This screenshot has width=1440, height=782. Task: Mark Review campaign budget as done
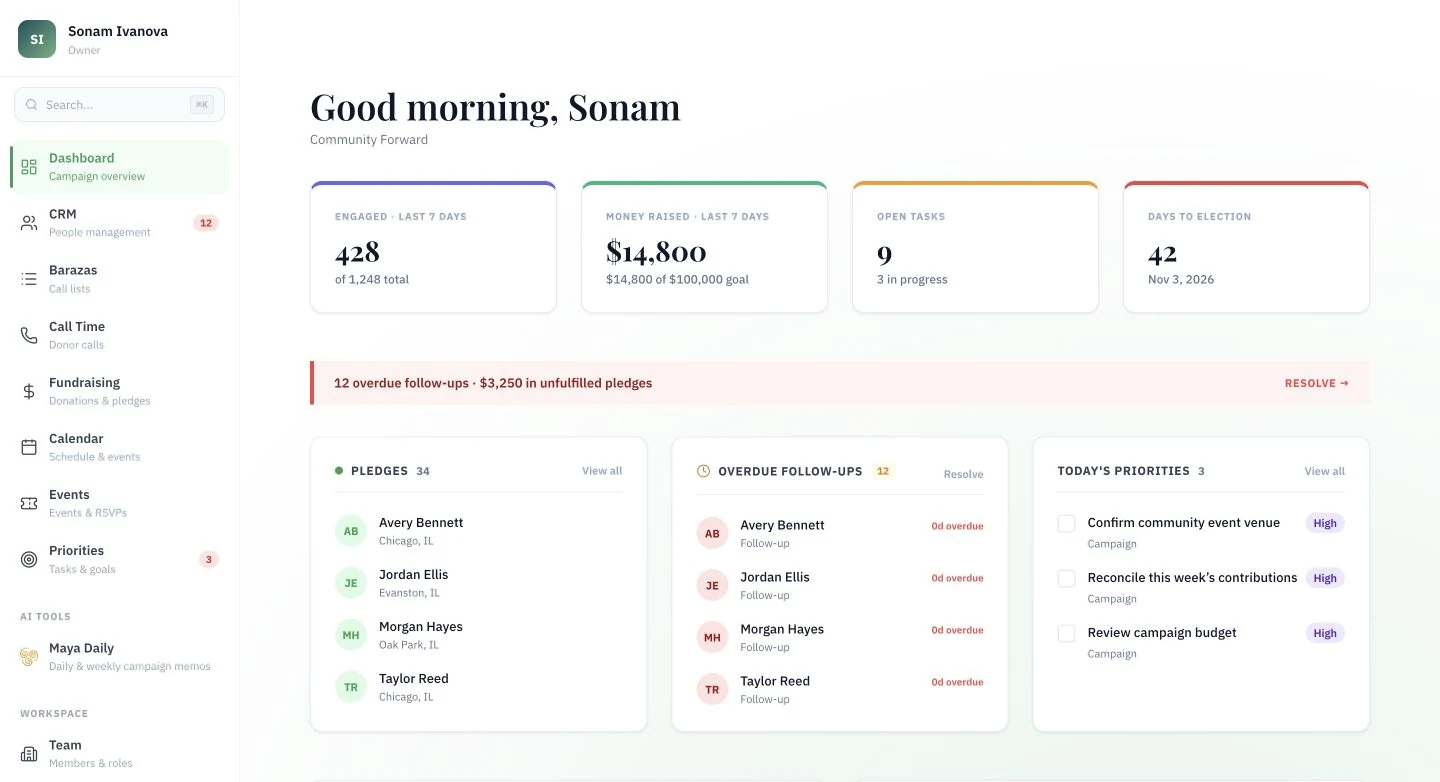[x=1066, y=633]
